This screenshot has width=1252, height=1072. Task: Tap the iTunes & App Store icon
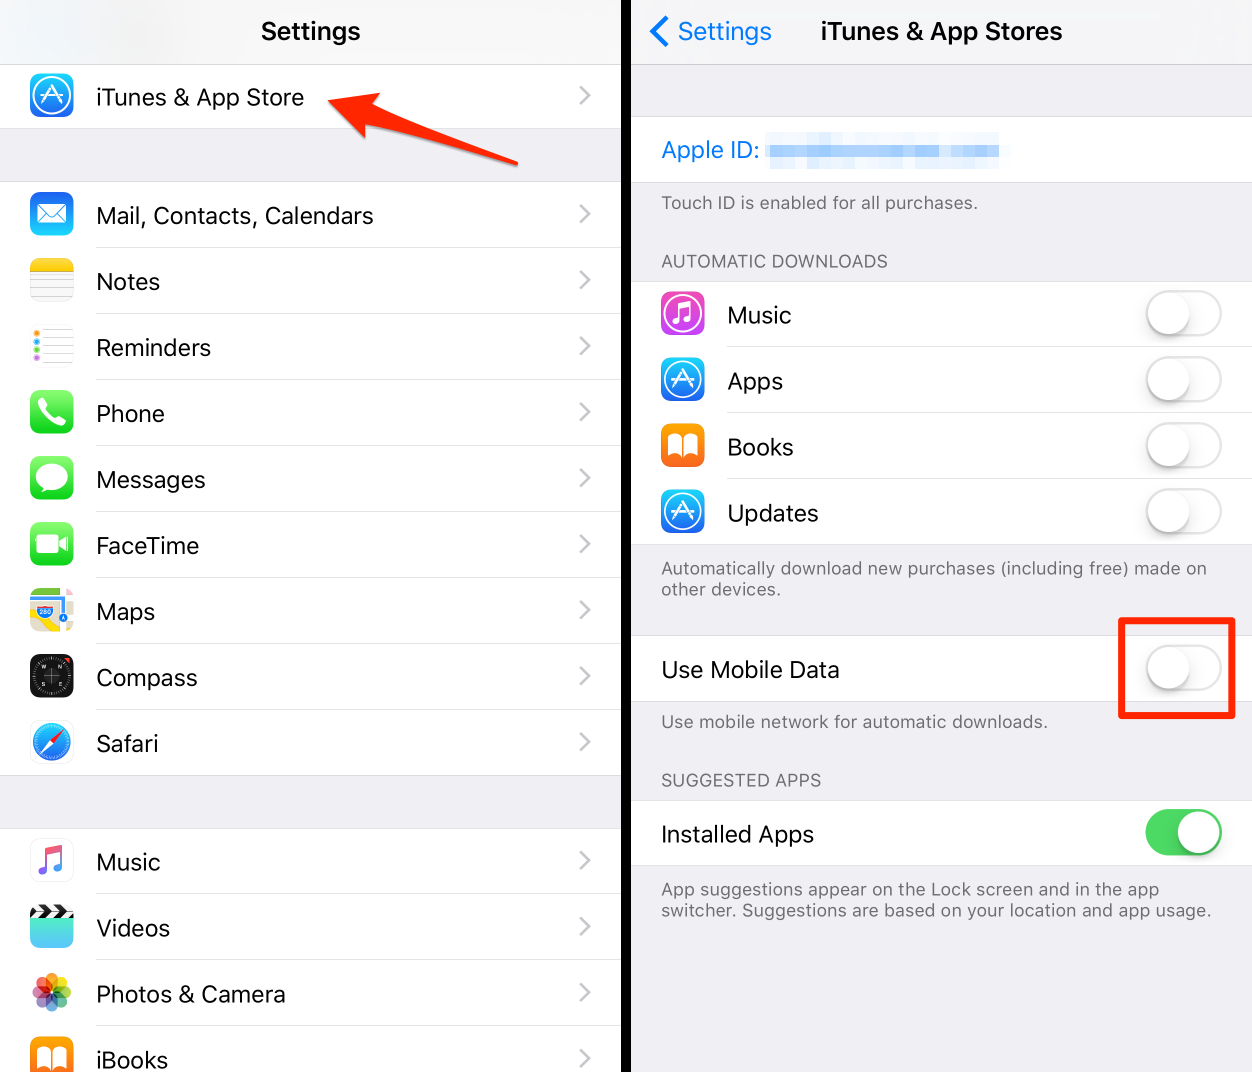point(52,96)
